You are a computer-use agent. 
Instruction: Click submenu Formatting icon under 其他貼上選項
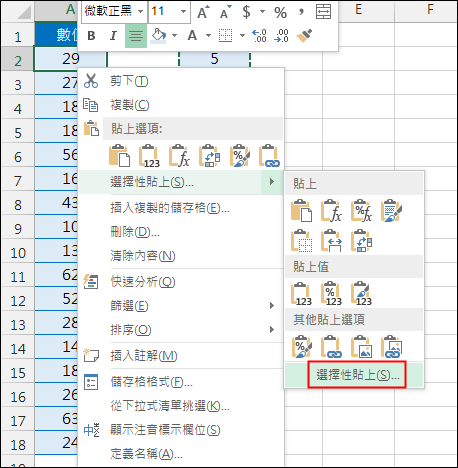click(301, 347)
